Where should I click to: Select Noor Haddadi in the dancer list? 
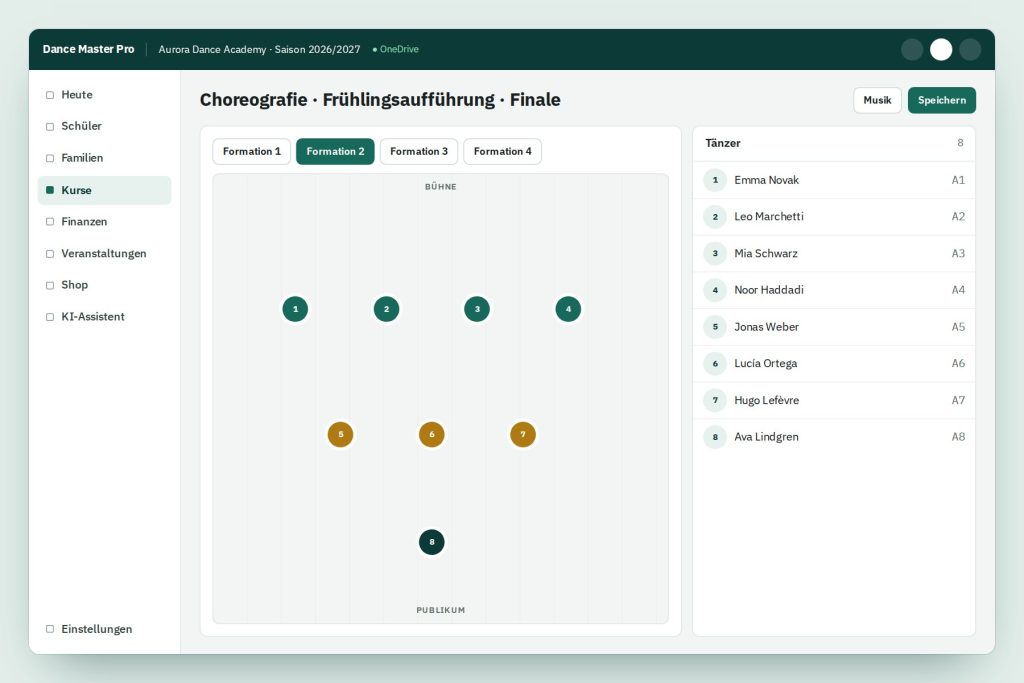pos(834,290)
